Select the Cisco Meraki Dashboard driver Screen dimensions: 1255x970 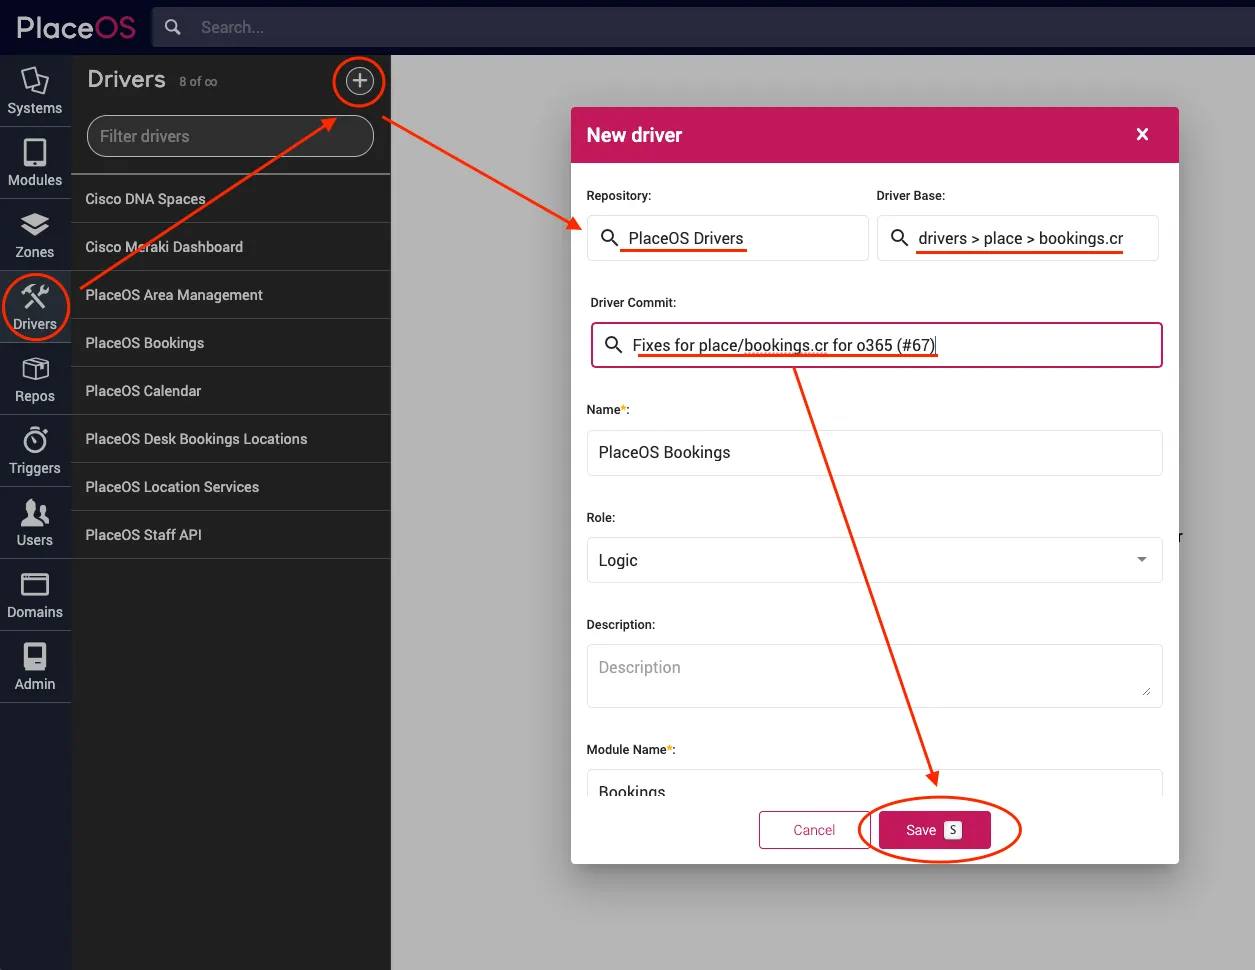230,246
